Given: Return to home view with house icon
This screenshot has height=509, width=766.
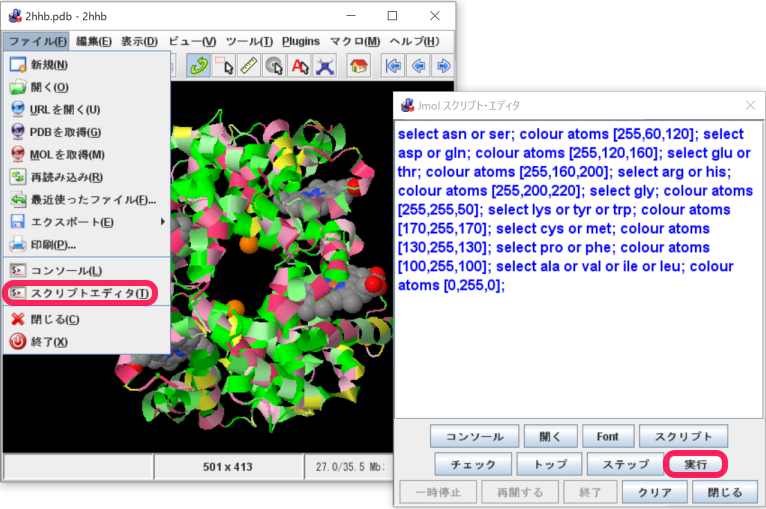Looking at the screenshot, I should pos(359,65).
